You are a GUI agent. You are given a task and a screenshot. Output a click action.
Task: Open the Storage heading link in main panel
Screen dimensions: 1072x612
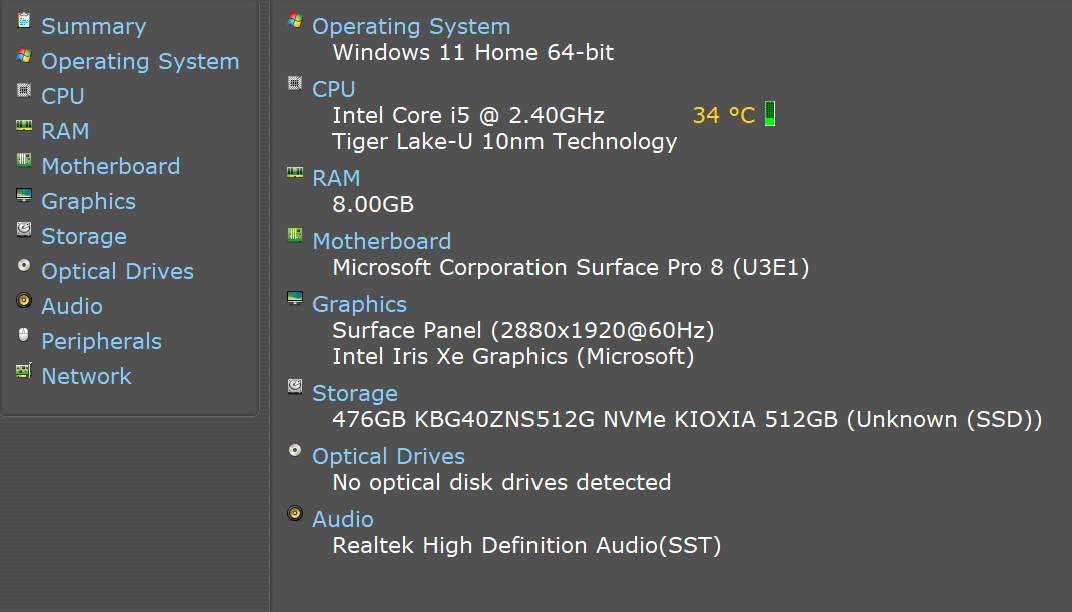(355, 393)
